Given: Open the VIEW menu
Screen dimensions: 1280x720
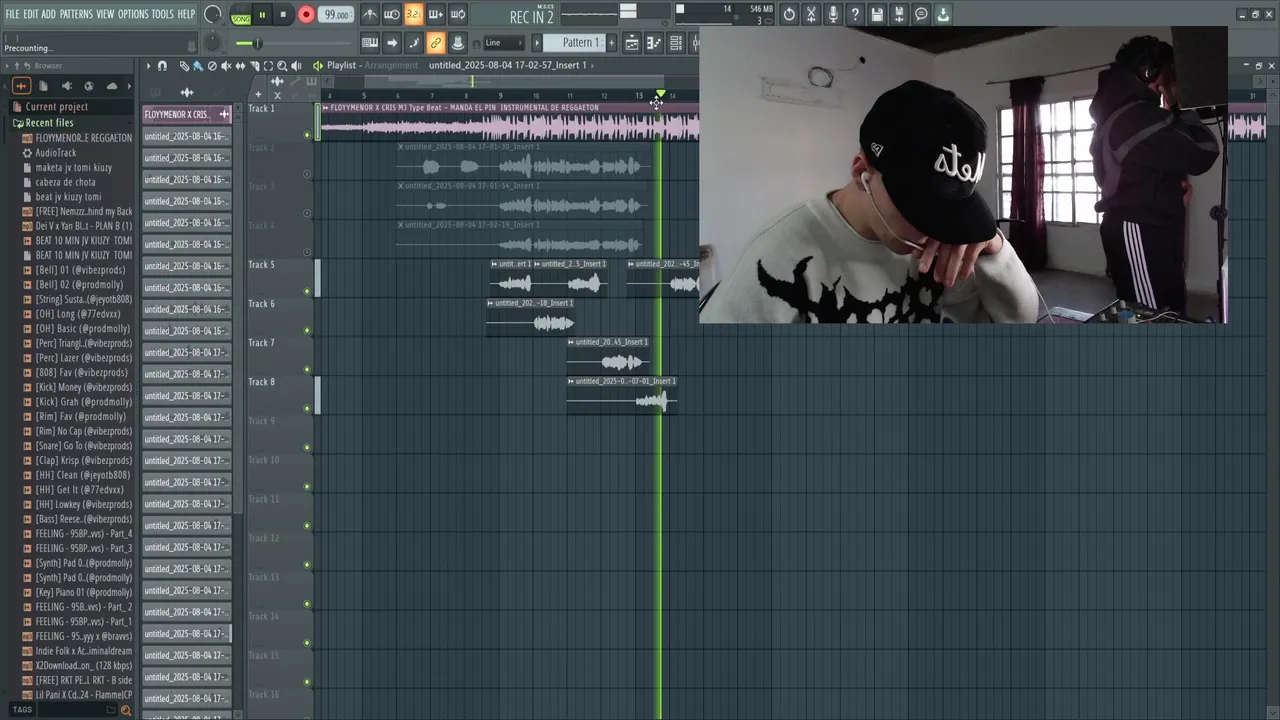Looking at the screenshot, I should click(105, 14).
